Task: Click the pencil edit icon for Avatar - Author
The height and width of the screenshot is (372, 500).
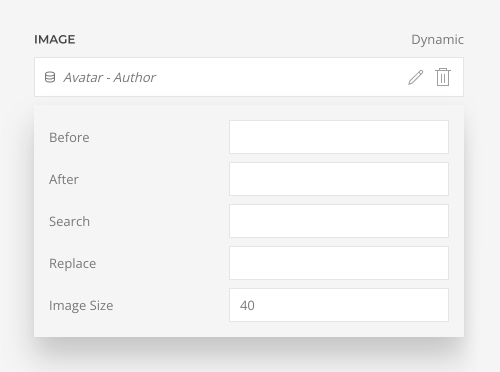Action: click(x=416, y=77)
